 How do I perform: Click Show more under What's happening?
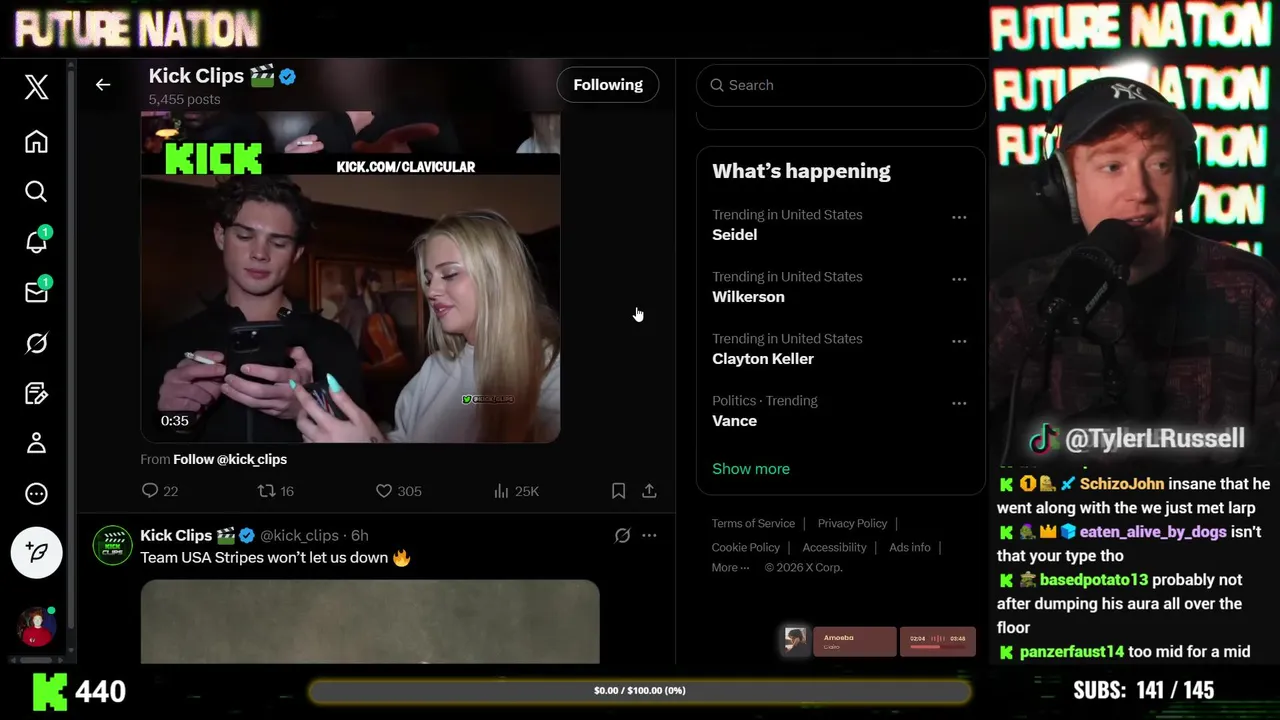[x=751, y=469]
